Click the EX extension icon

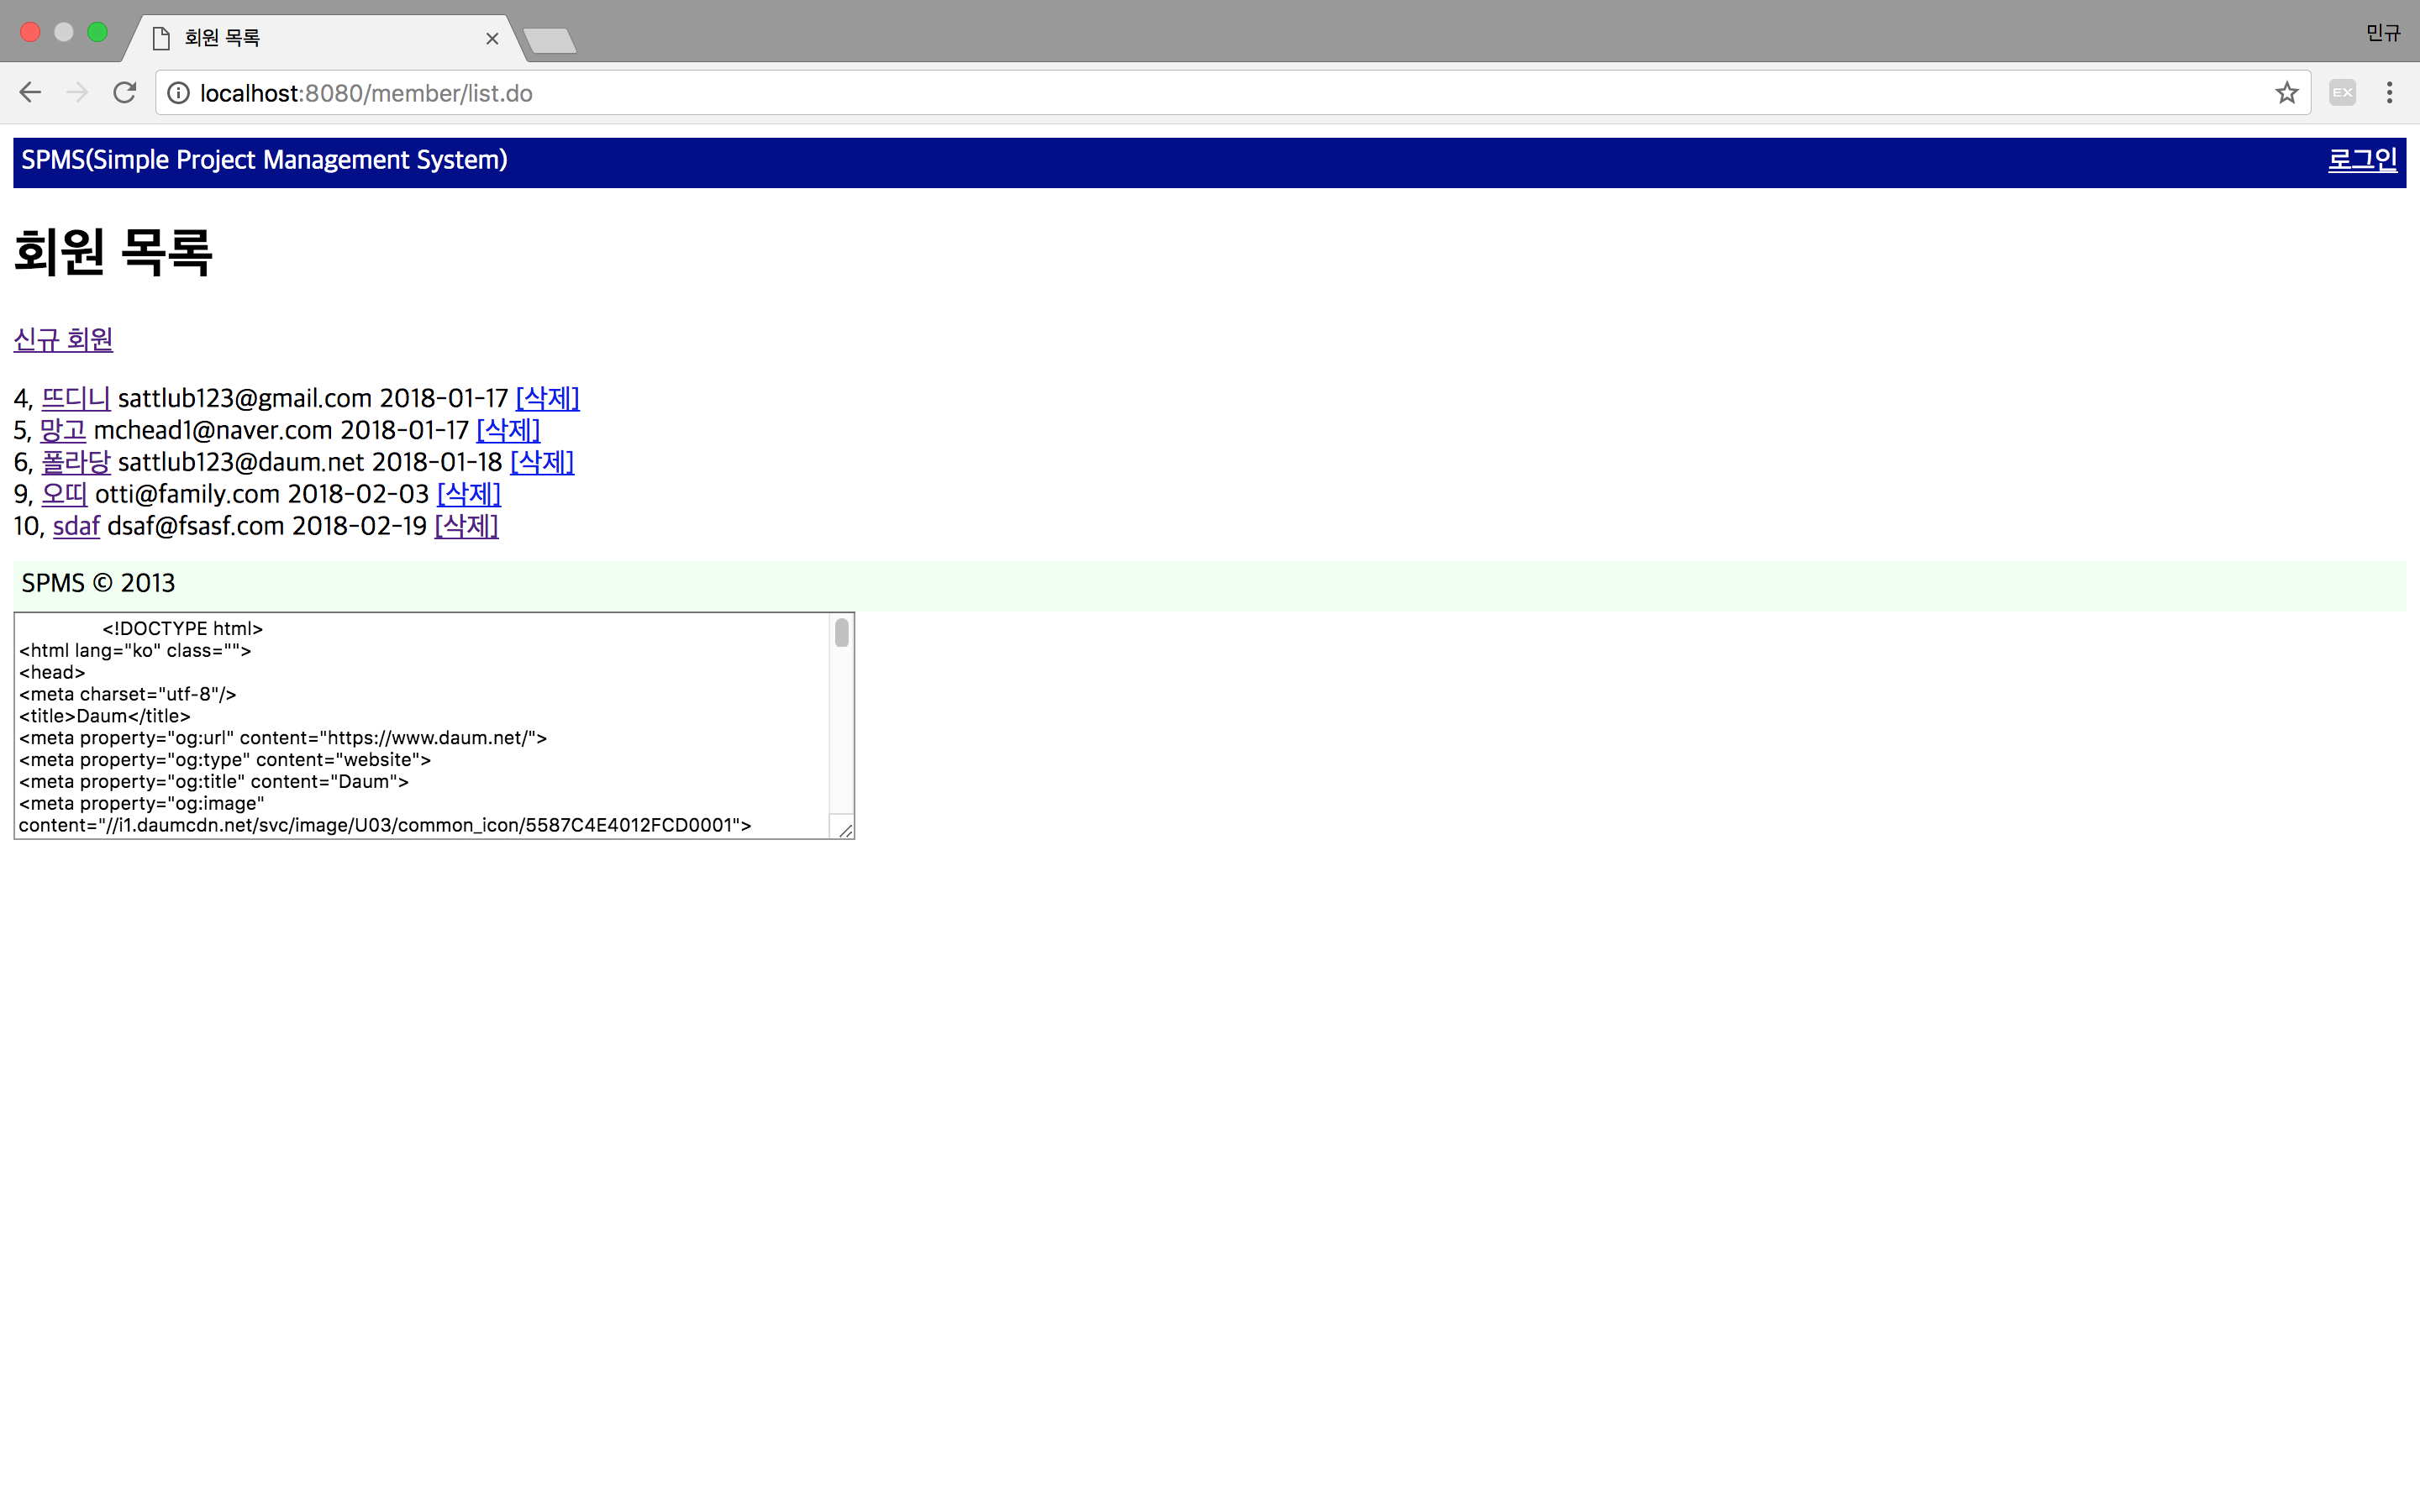[x=2342, y=93]
